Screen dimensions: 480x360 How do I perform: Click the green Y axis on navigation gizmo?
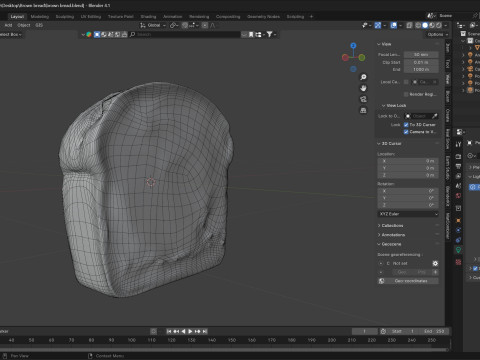362,58
